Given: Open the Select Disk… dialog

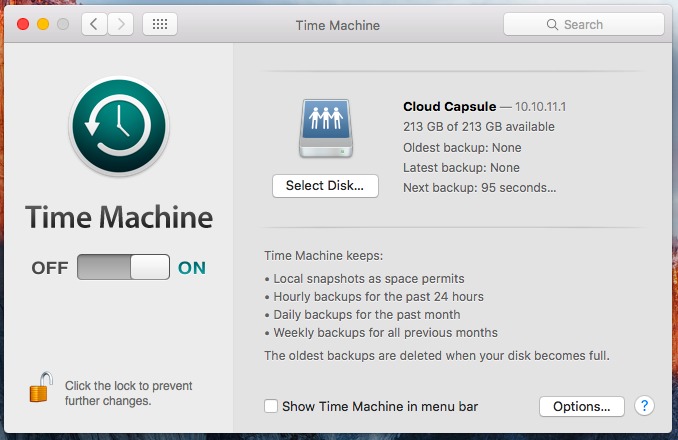Looking at the screenshot, I should 325,186.
